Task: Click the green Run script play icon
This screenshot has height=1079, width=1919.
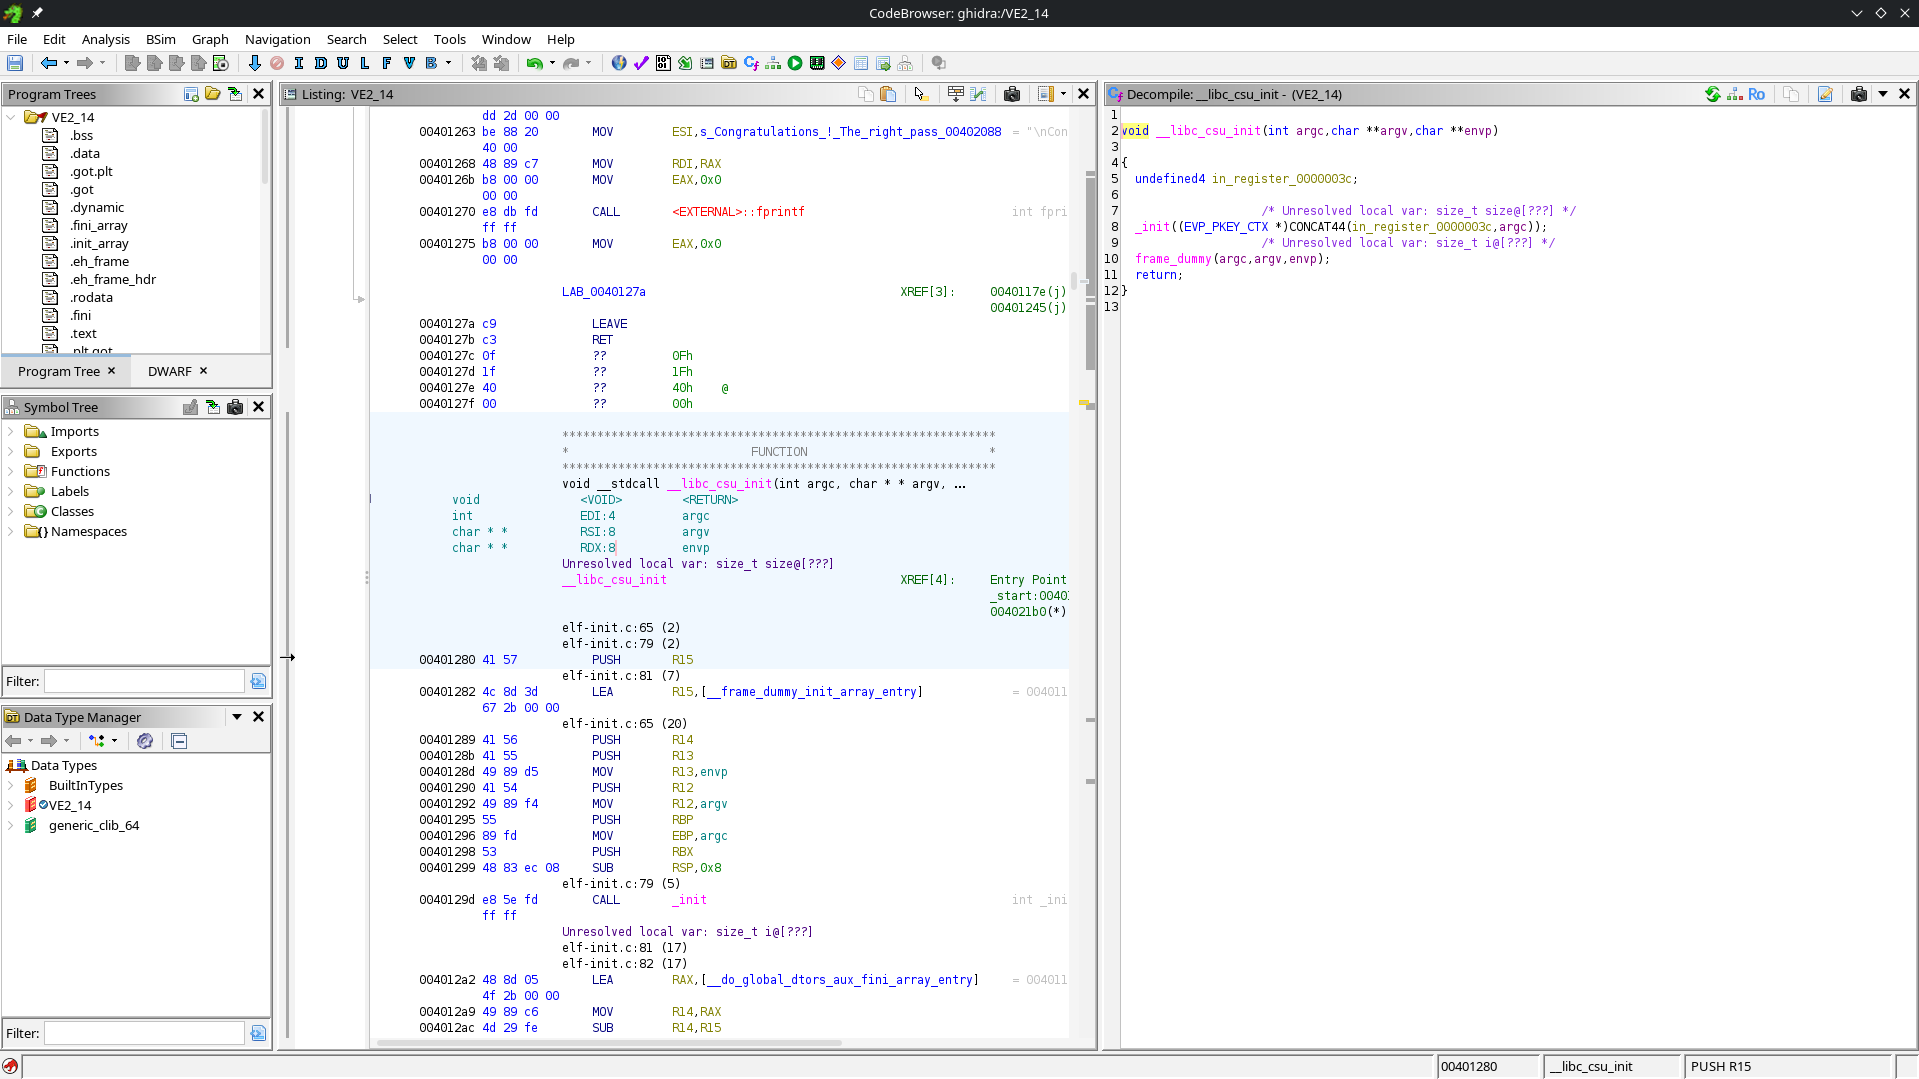Action: click(x=795, y=63)
